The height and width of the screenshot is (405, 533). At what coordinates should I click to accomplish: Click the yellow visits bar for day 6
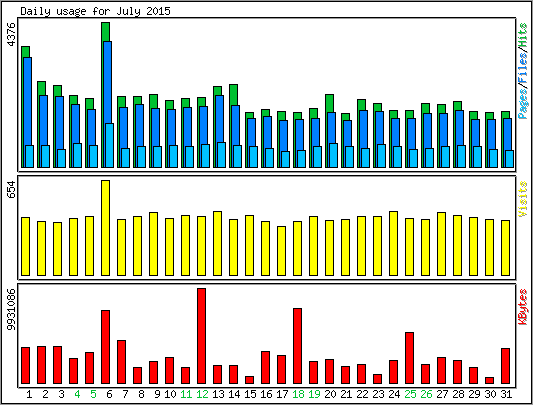(105, 228)
